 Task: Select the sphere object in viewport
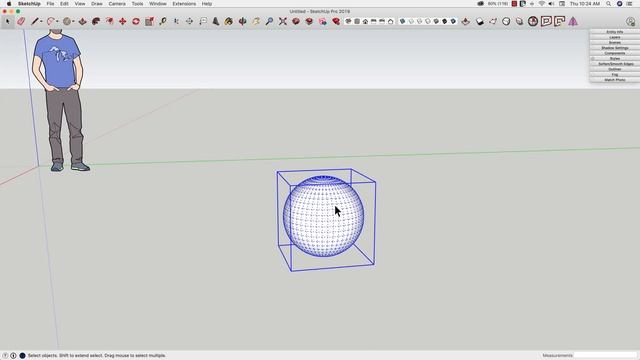point(324,216)
